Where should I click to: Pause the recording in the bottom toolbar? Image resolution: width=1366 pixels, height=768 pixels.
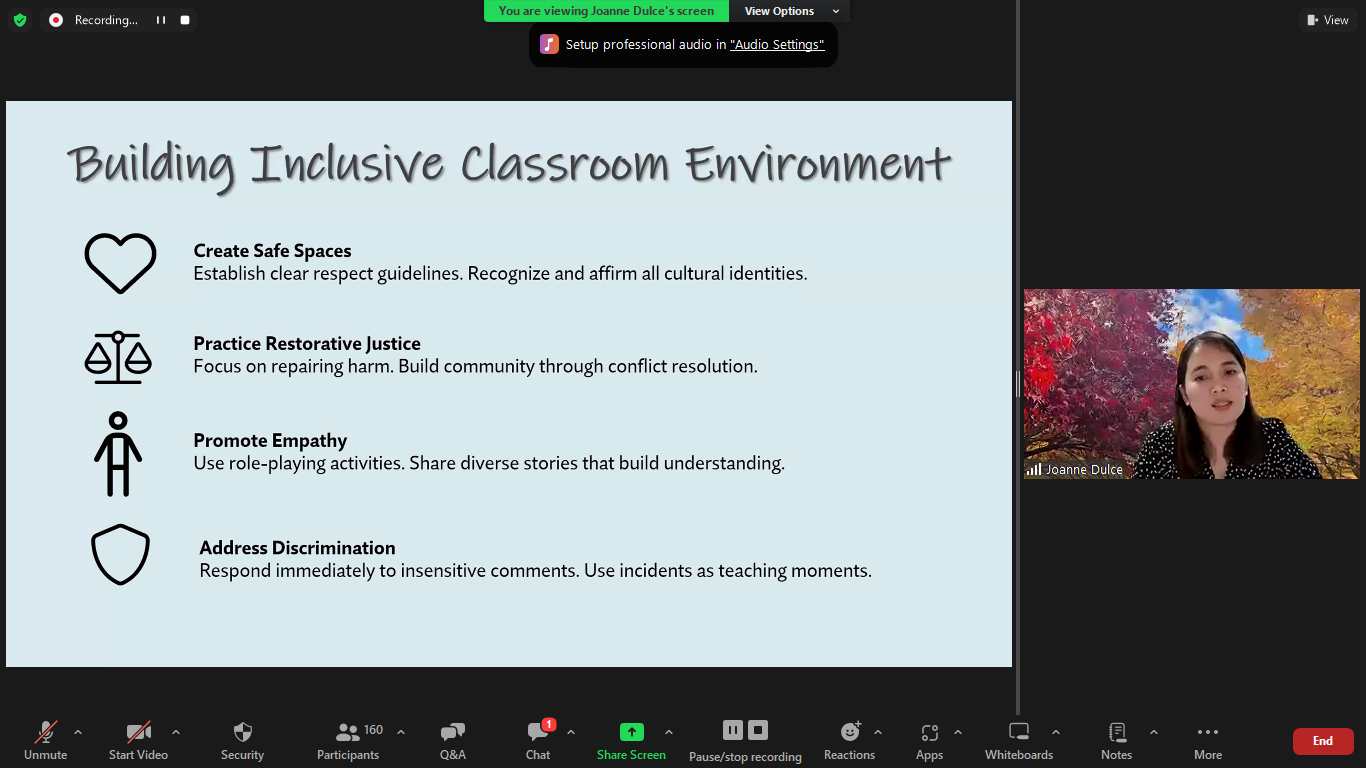(733, 730)
